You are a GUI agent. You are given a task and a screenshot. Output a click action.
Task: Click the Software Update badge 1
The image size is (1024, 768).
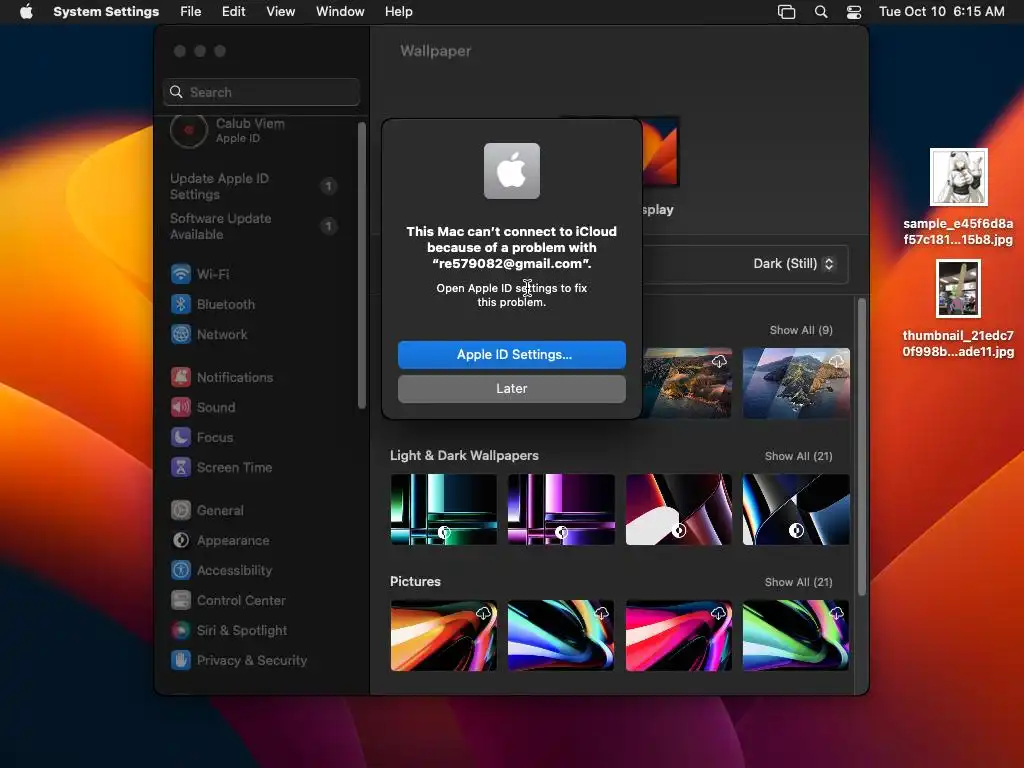(328, 226)
